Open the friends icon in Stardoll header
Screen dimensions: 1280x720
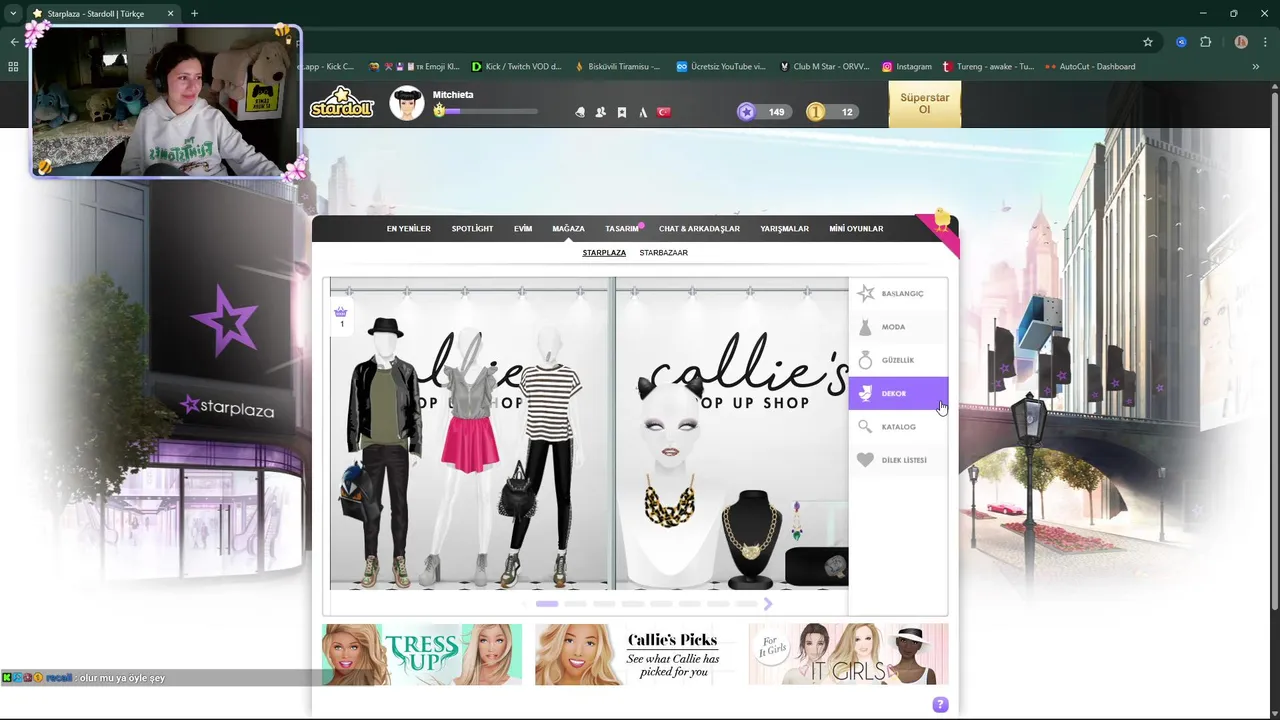click(600, 112)
